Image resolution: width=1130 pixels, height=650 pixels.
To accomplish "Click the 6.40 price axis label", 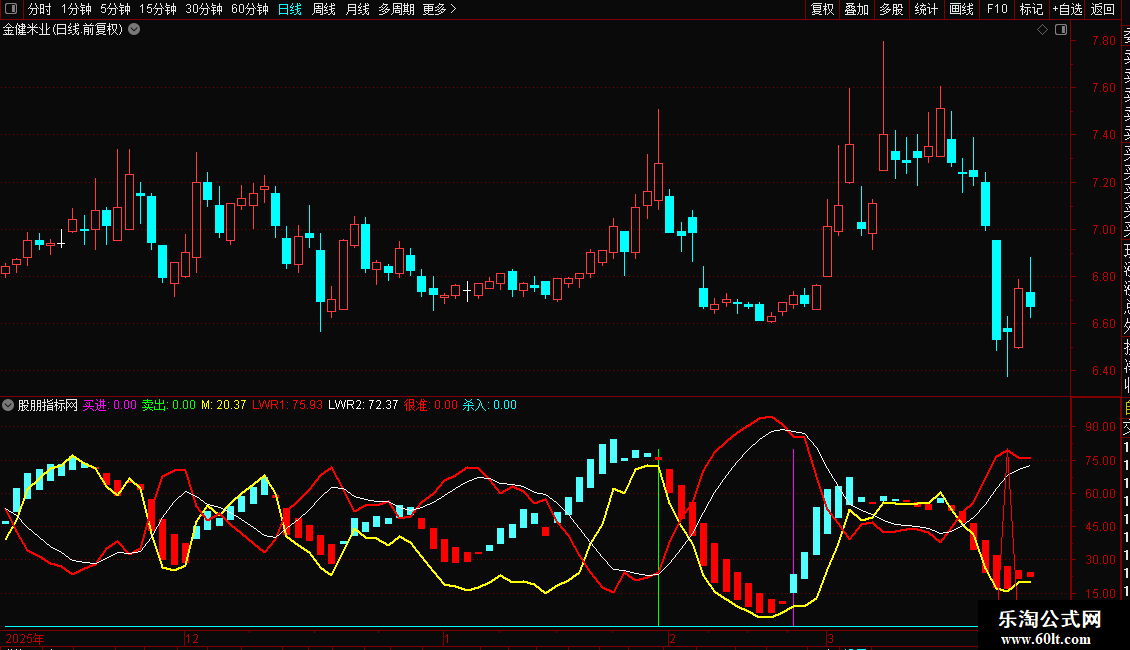I will pyautogui.click(x=1103, y=370).
